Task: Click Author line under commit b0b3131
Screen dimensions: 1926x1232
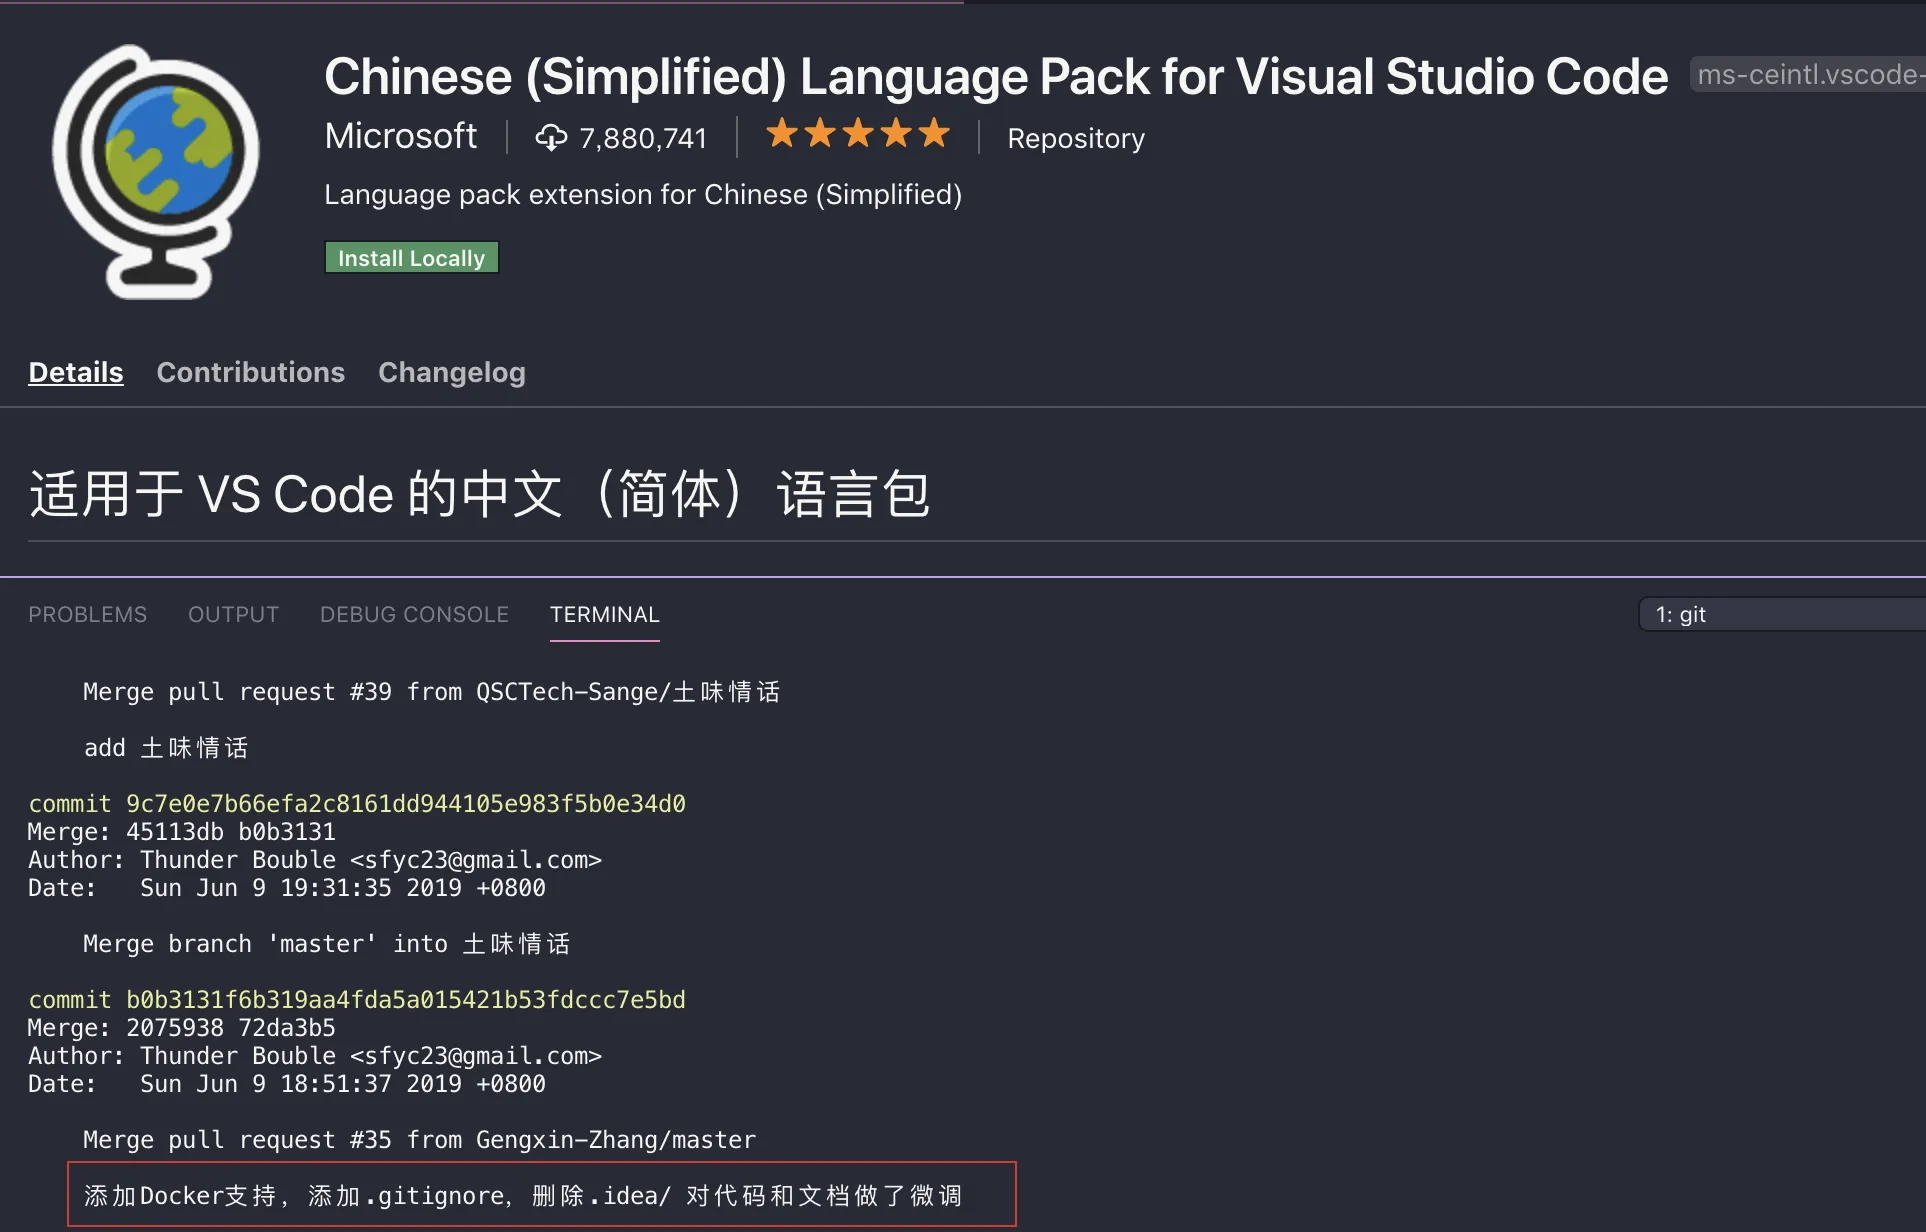Action: (315, 1056)
